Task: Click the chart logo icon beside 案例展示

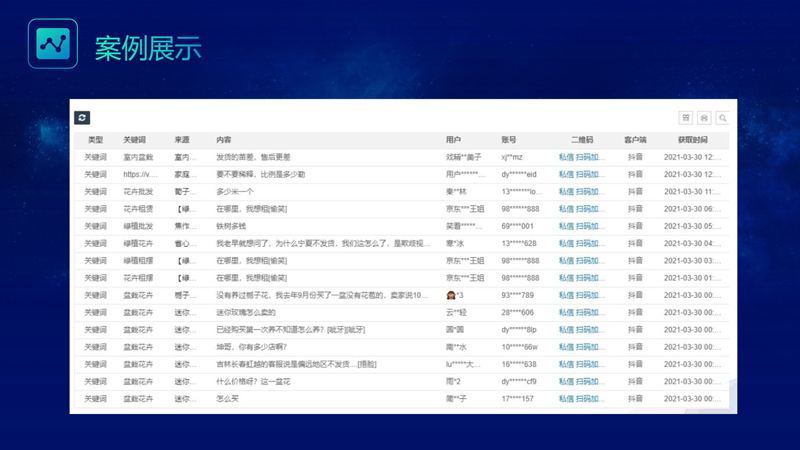Action: point(52,44)
